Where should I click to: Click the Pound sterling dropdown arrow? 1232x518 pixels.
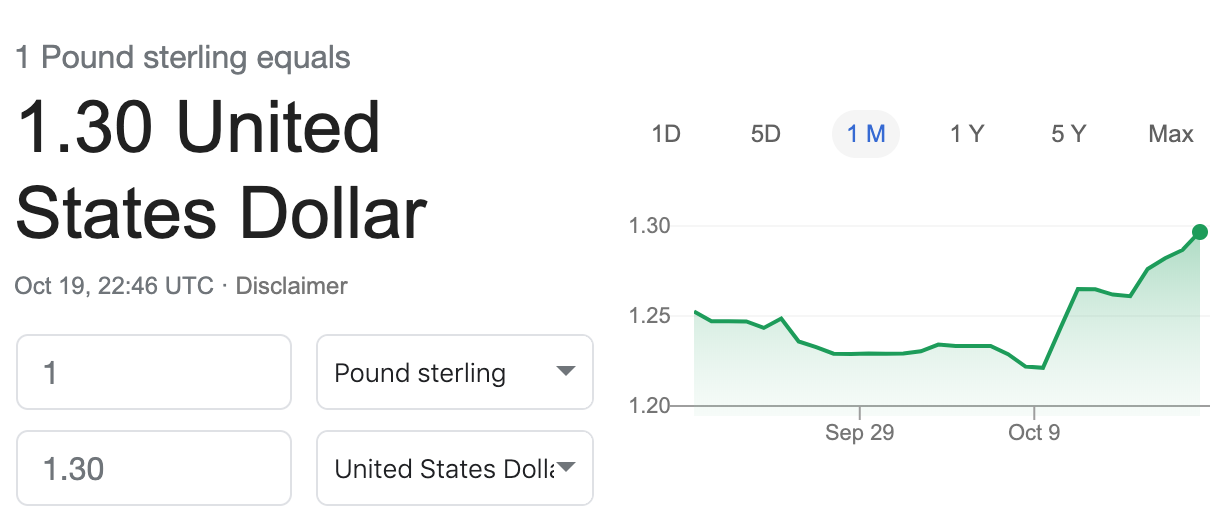tap(565, 372)
